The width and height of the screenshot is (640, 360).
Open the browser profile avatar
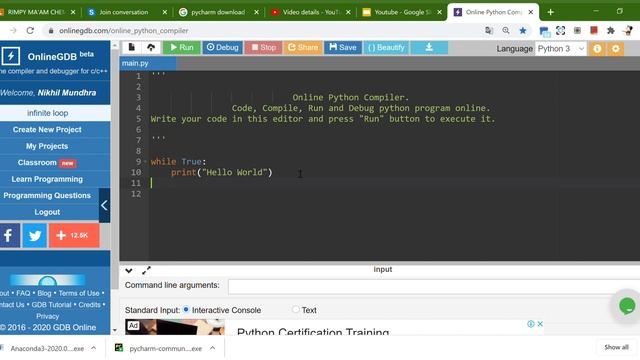click(x=629, y=31)
